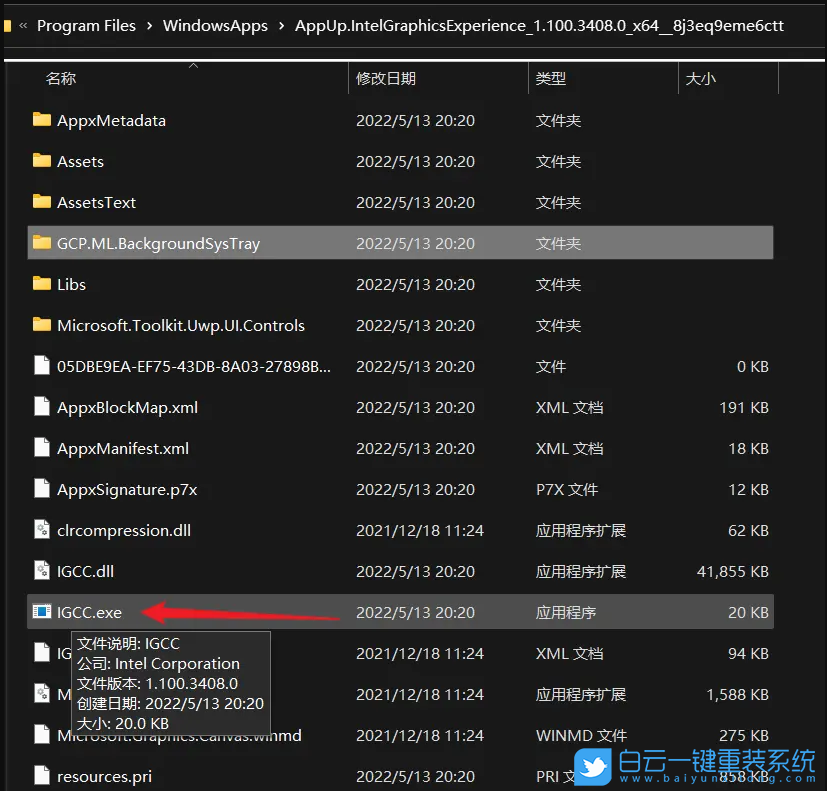
Task: Click the resources.pri document icon
Action: pyautogui.click(x=41, y=776)
